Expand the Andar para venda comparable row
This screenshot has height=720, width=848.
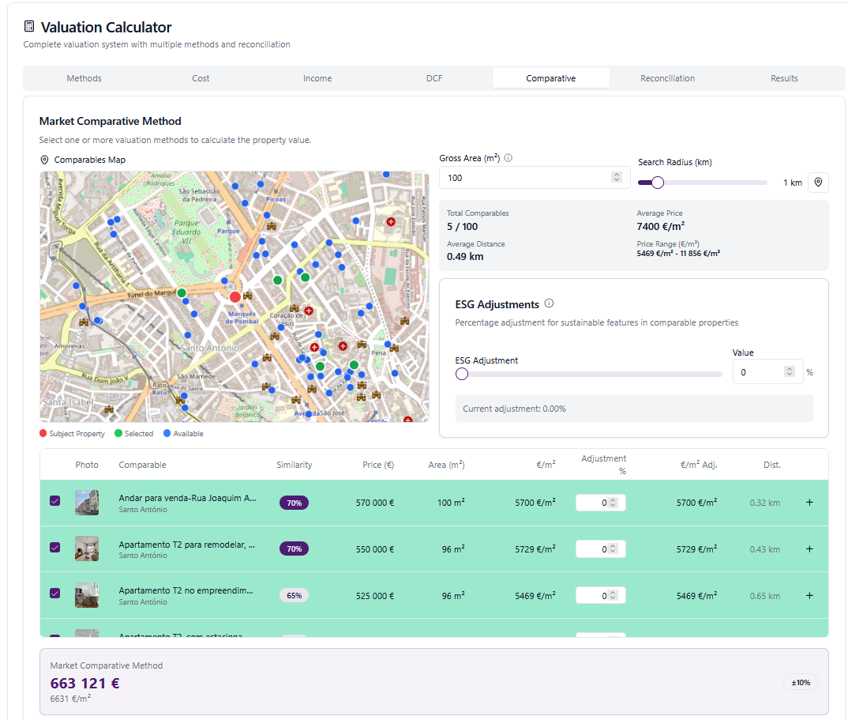[x=809, y=503]
